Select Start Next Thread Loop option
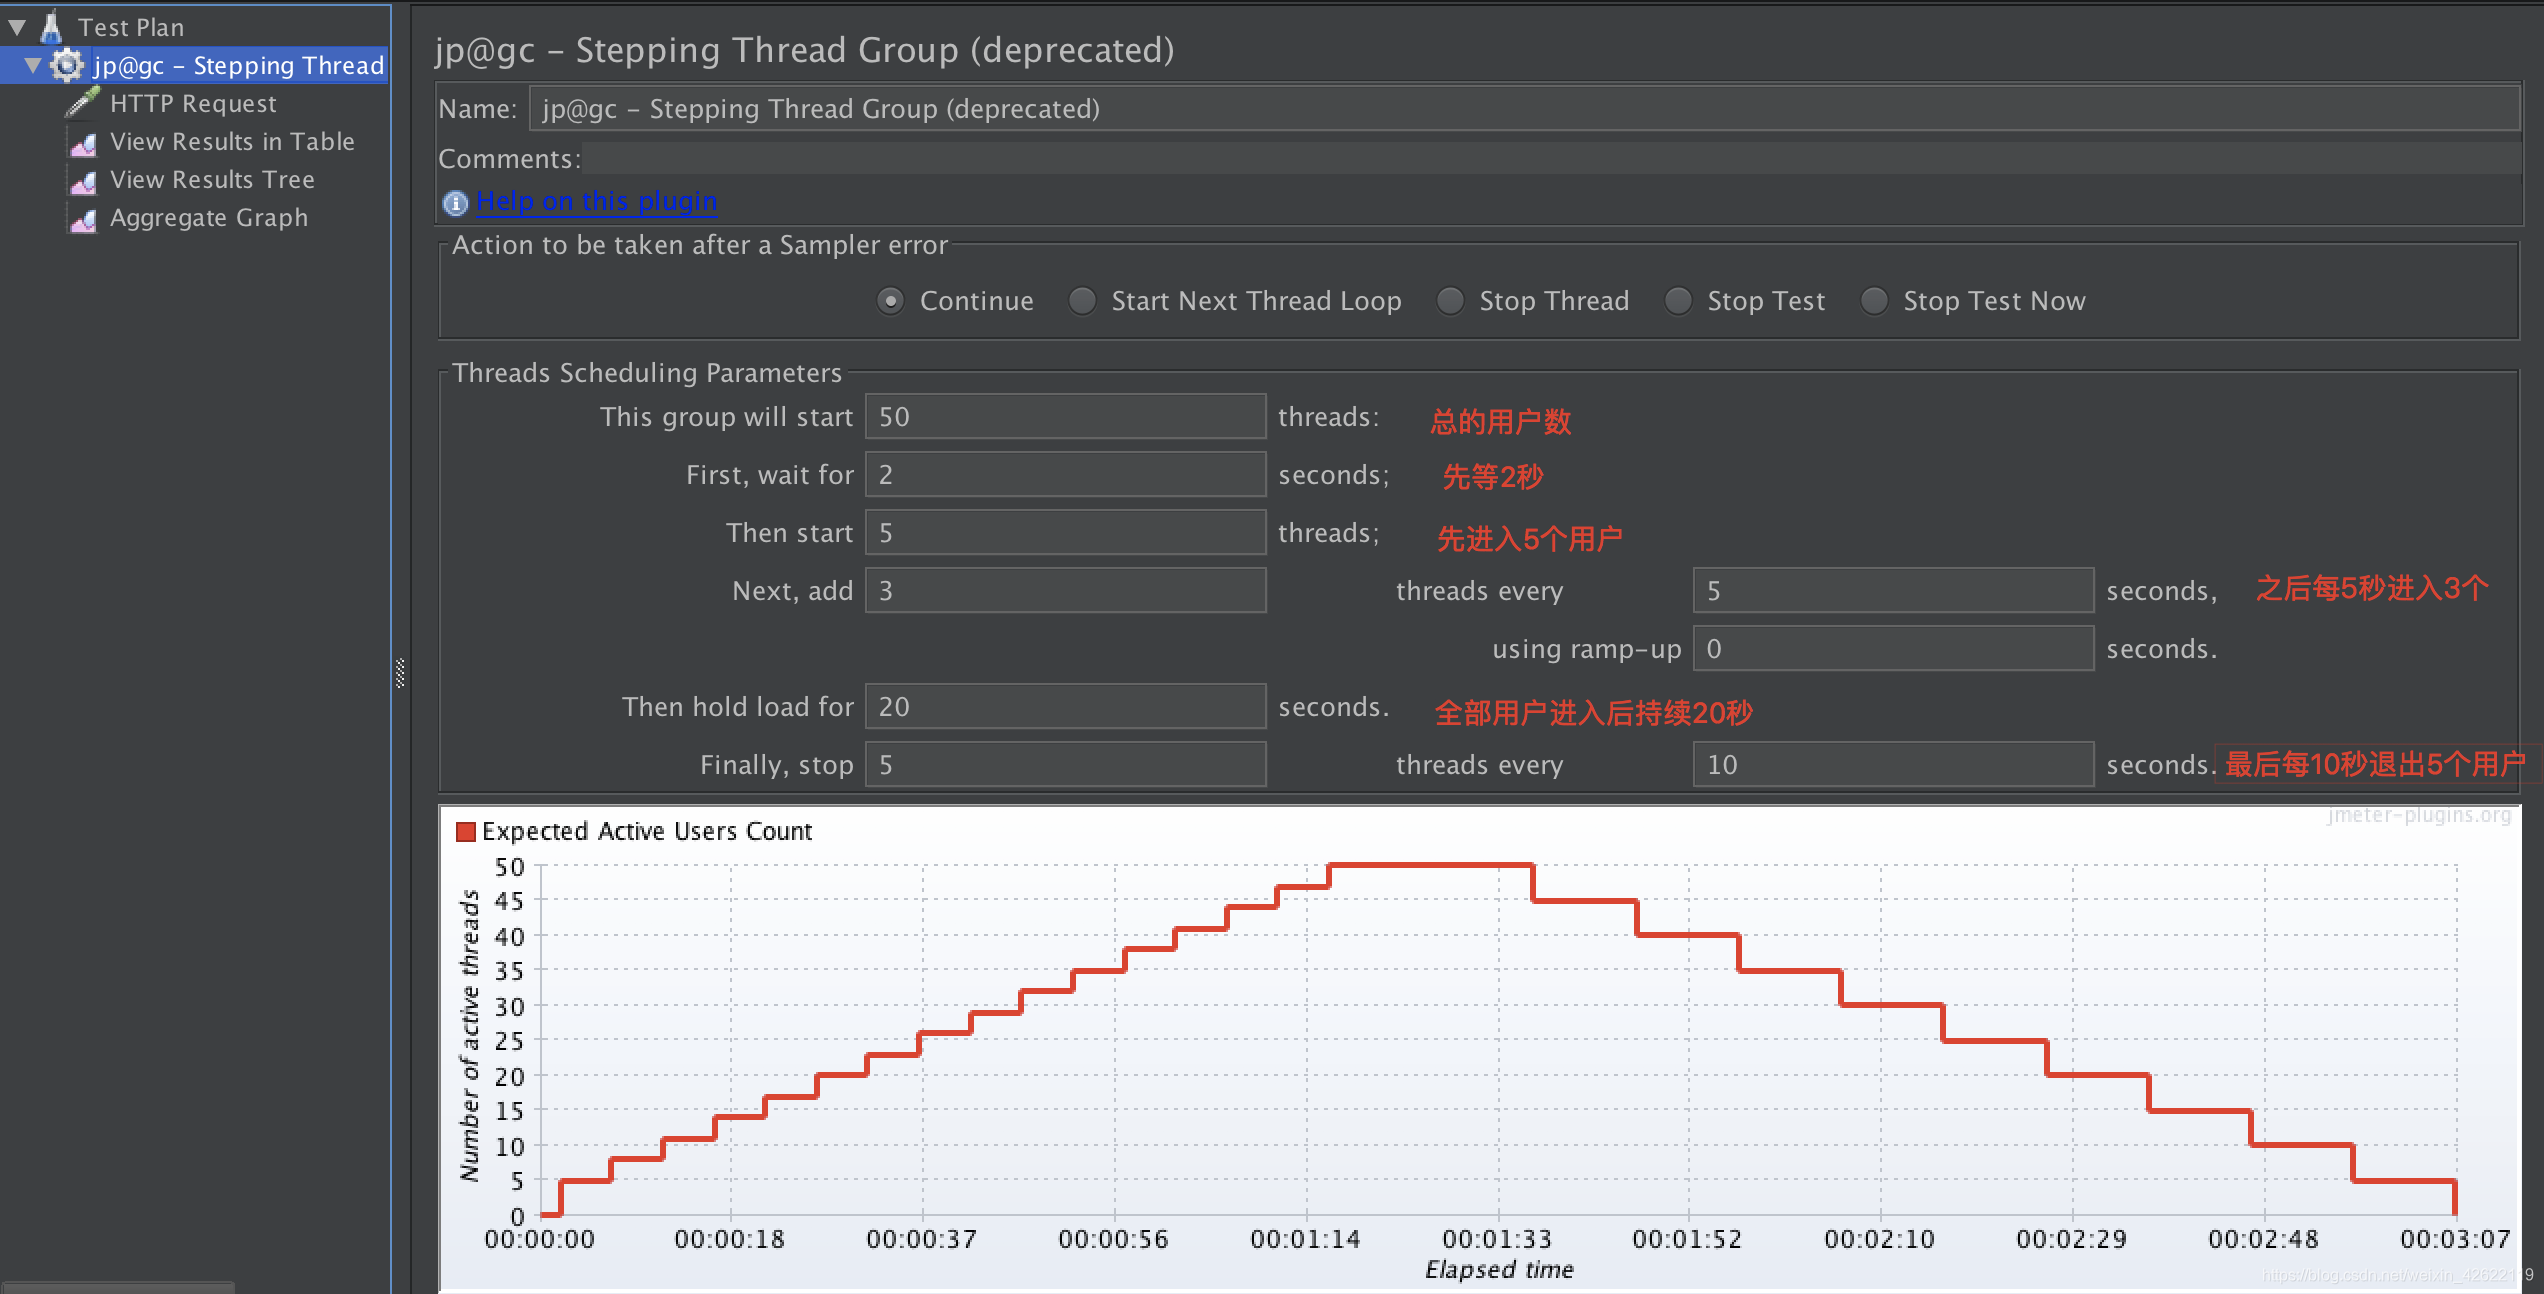This screenshot has height=1294, width=2544. pos(1082,301)
